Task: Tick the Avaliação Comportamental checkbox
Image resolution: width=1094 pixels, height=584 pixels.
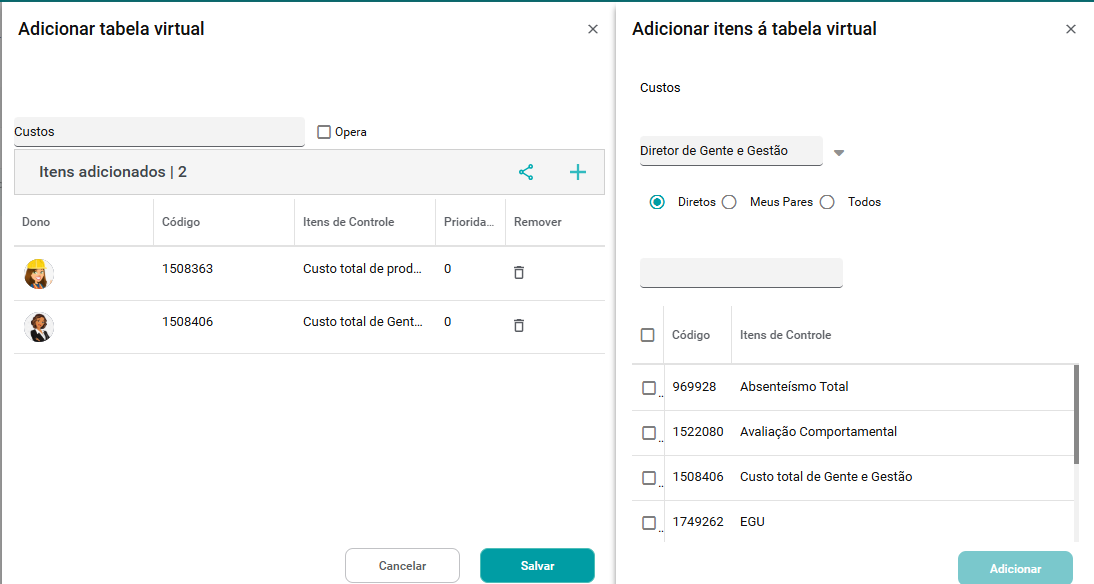Action: [649, 433]
